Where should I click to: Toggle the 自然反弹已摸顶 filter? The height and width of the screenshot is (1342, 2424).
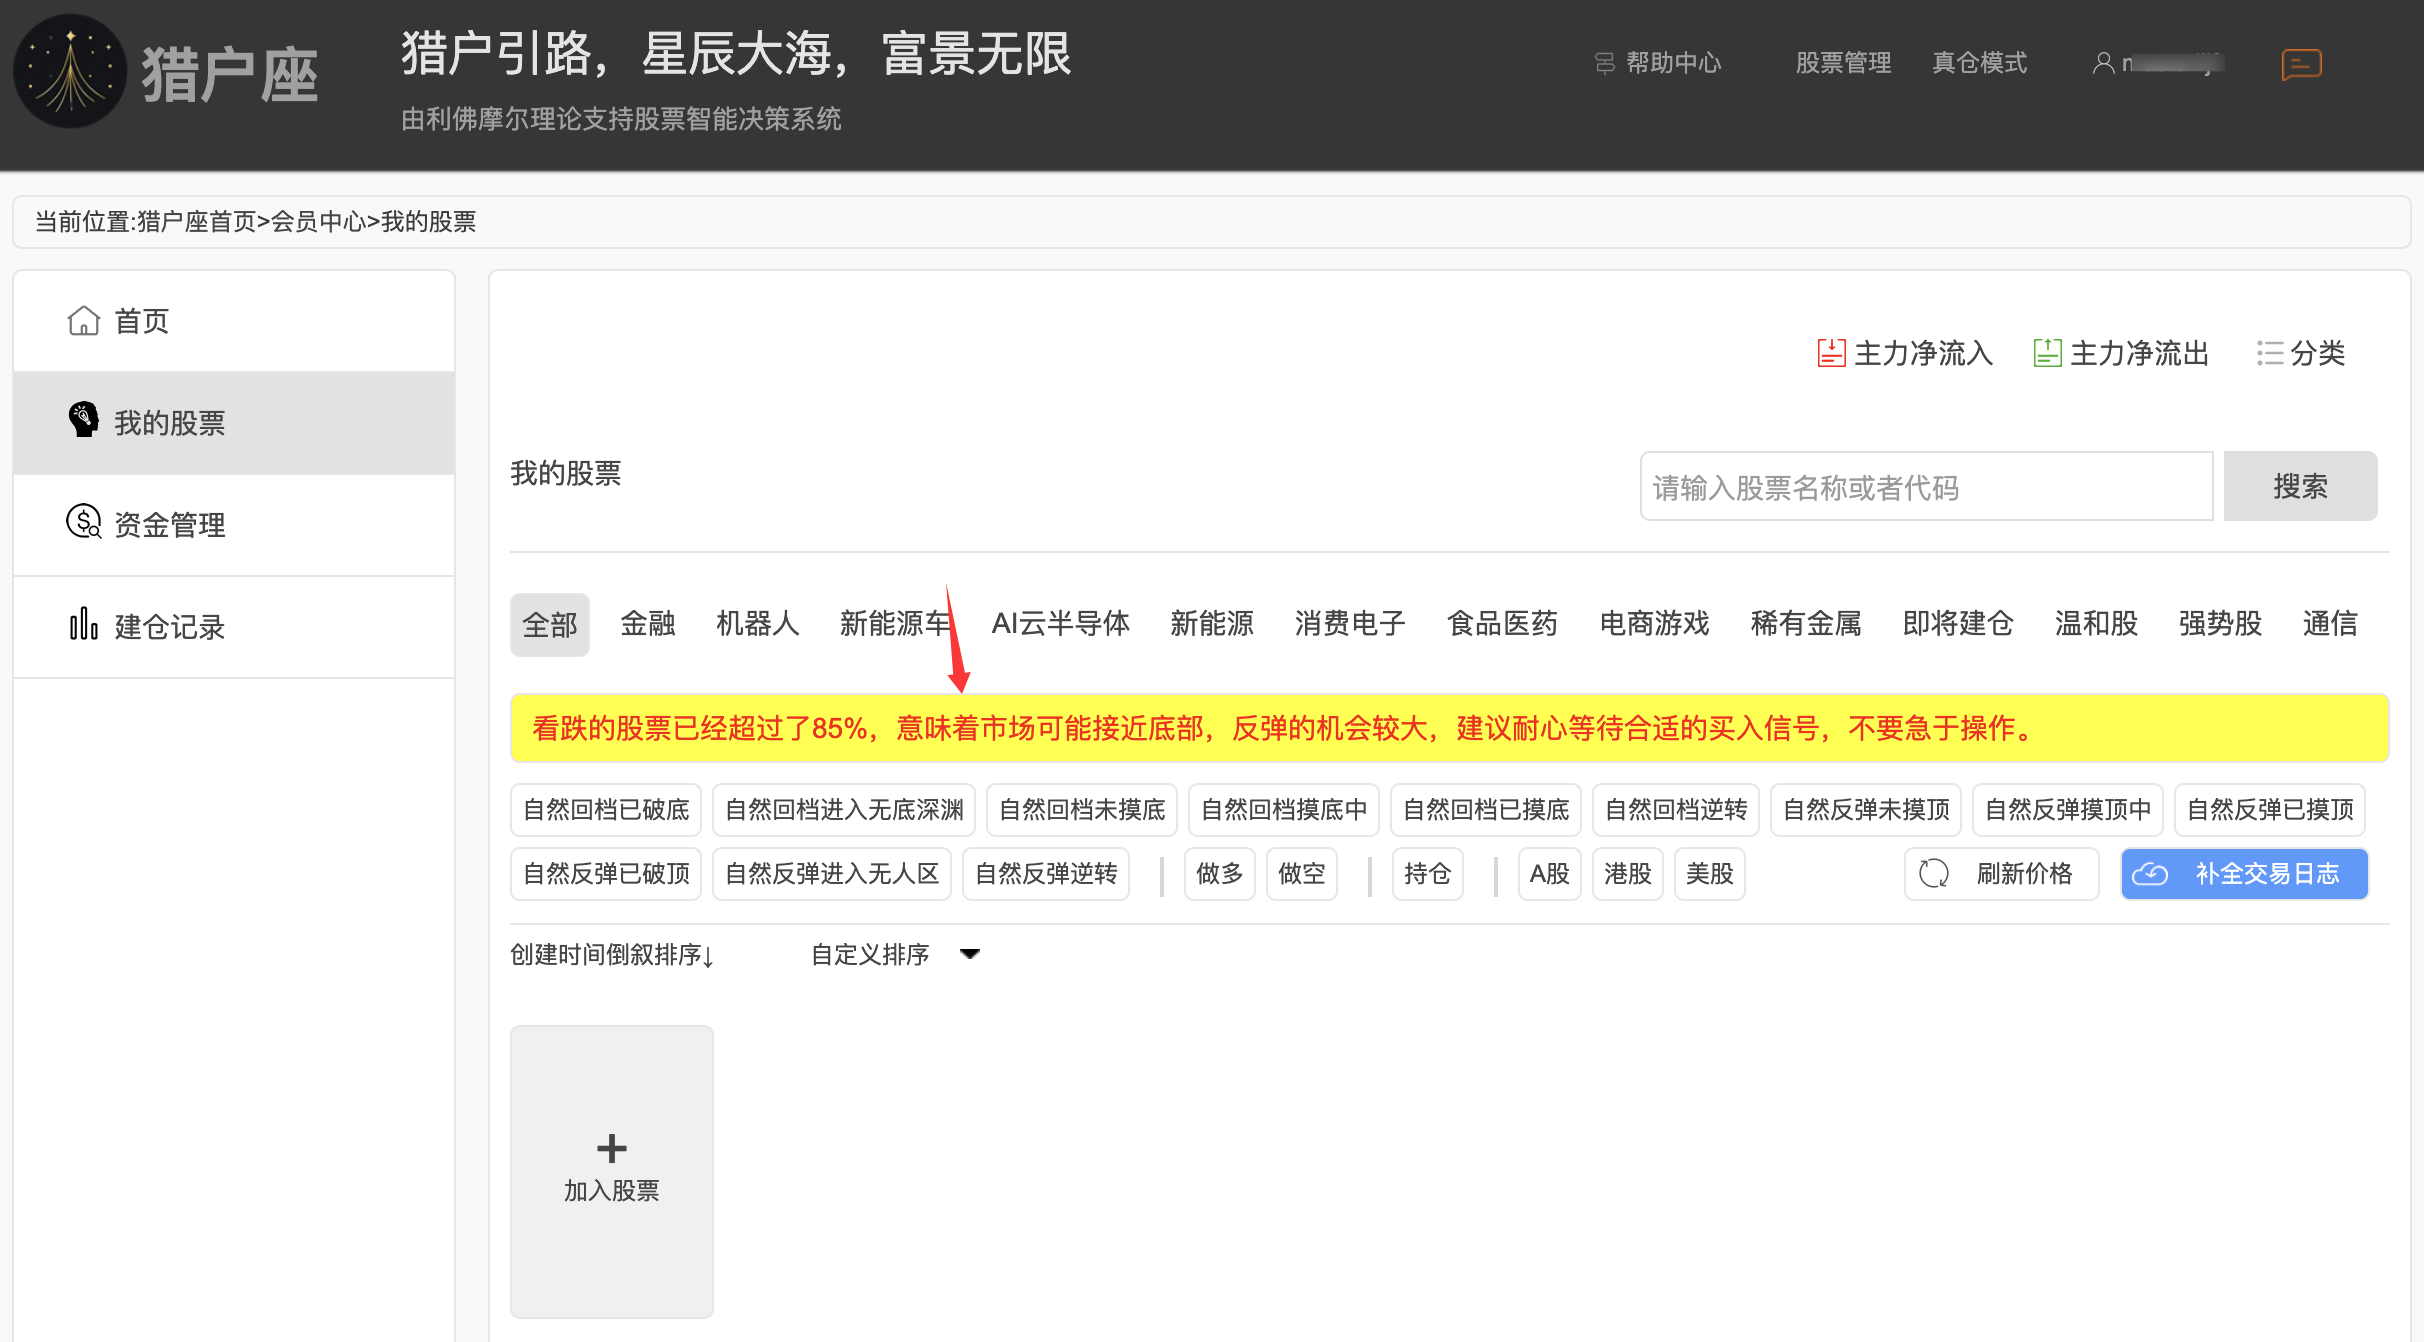[2270, 810]
